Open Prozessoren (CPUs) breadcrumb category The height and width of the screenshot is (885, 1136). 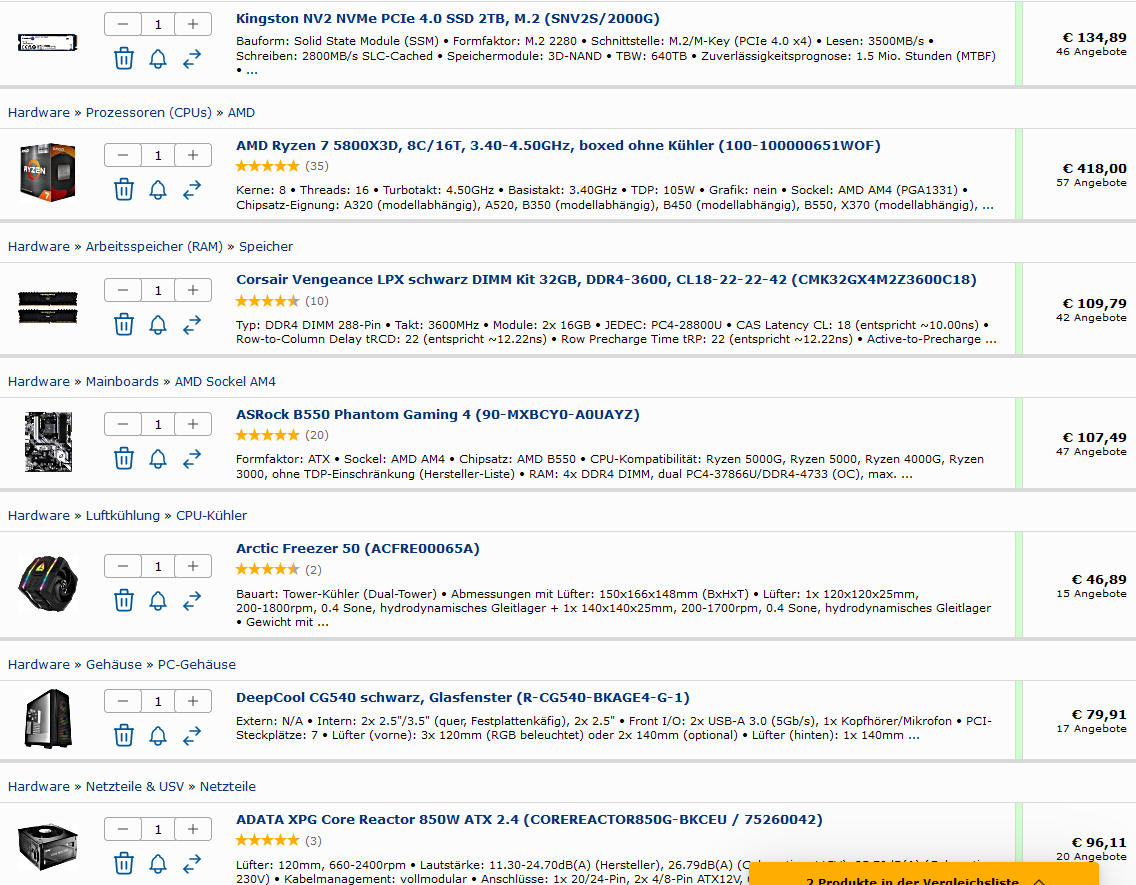(149, 113)
